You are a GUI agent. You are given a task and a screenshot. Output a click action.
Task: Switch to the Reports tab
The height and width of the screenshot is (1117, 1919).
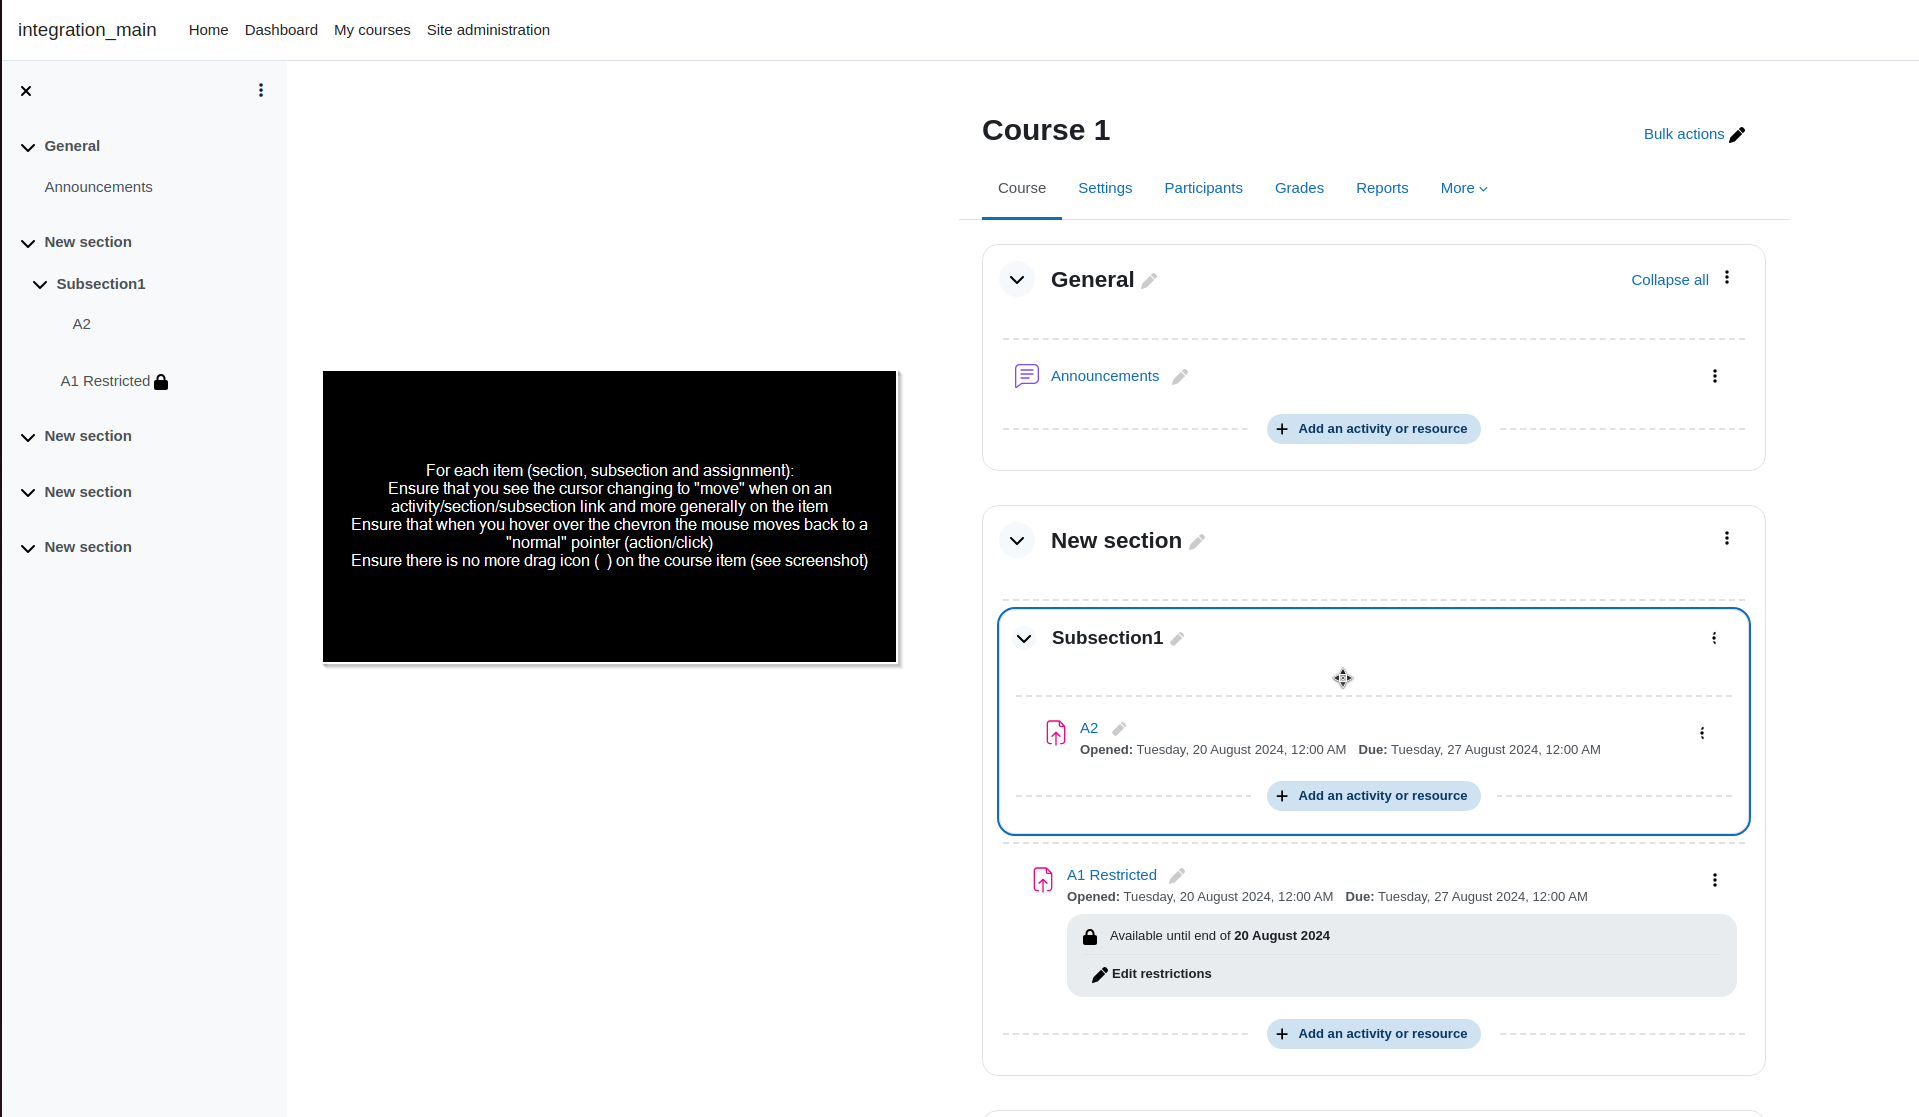(x=1382, y=188)
